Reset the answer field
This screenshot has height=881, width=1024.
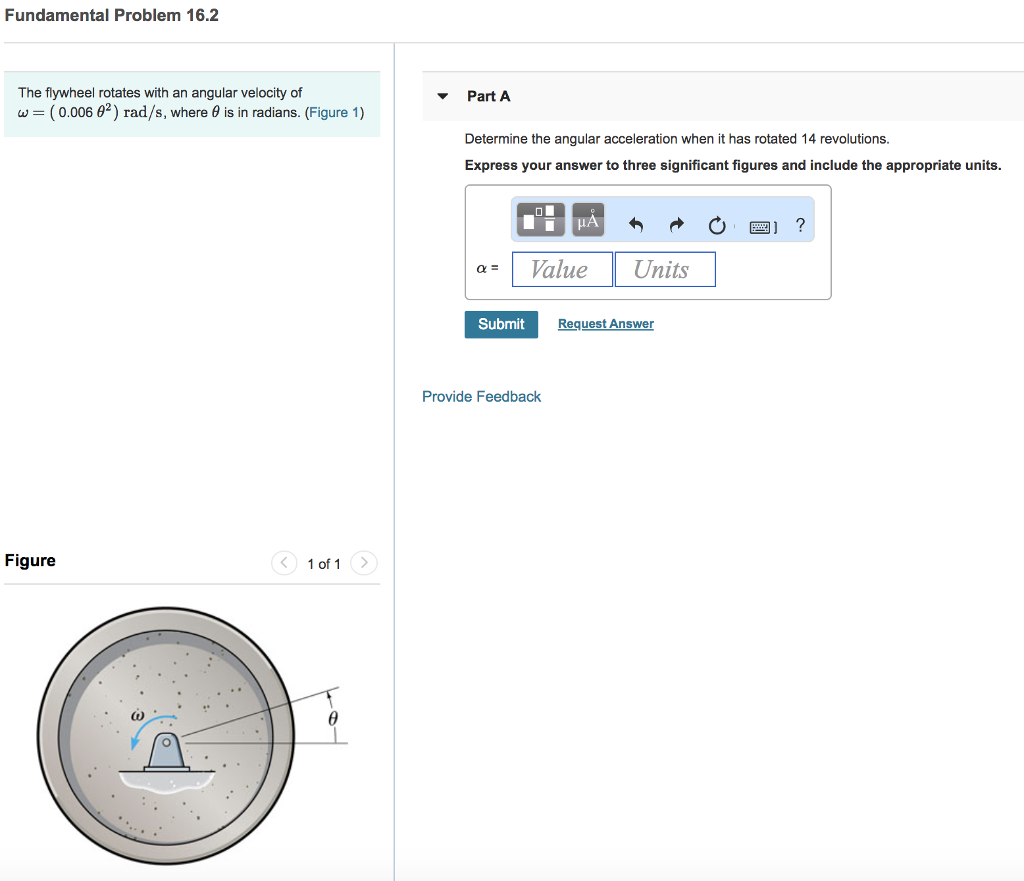tap(717, 225)
